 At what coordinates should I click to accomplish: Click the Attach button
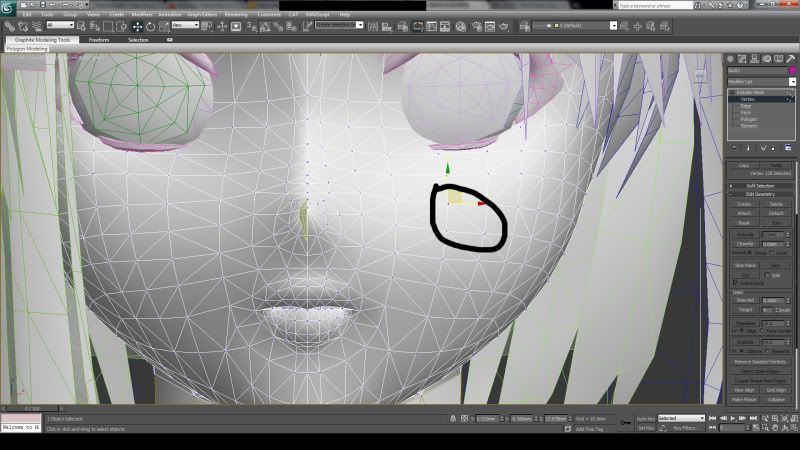(745, 213)
